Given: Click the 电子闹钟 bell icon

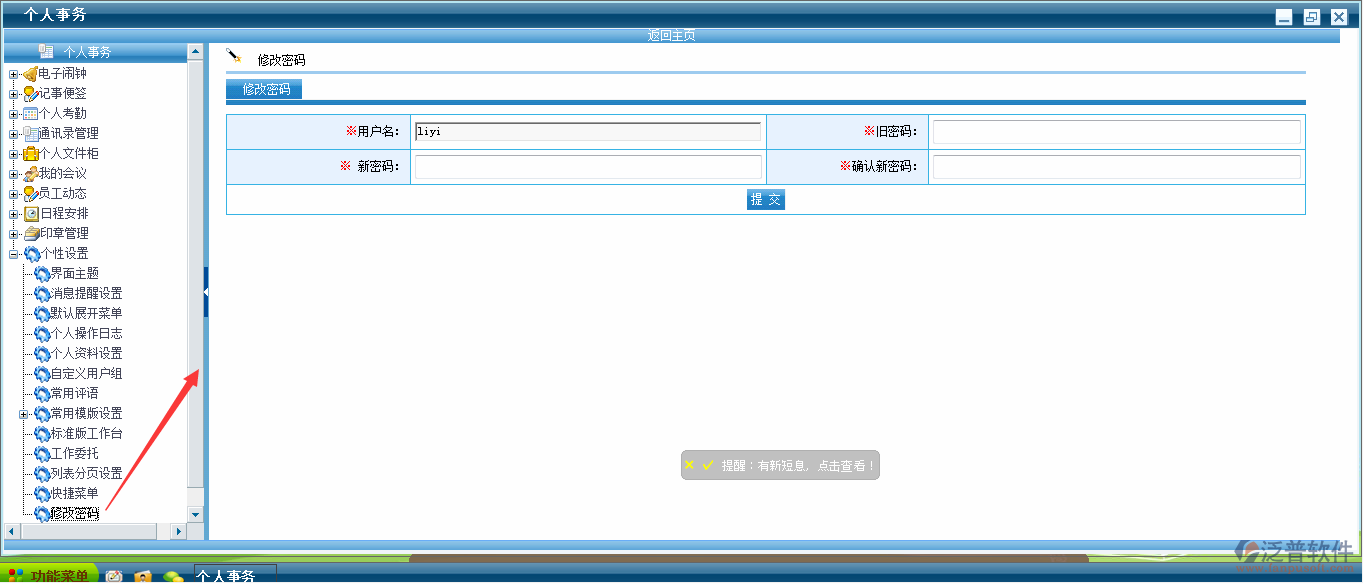Looking at the screenshot, I should point(30,74).
